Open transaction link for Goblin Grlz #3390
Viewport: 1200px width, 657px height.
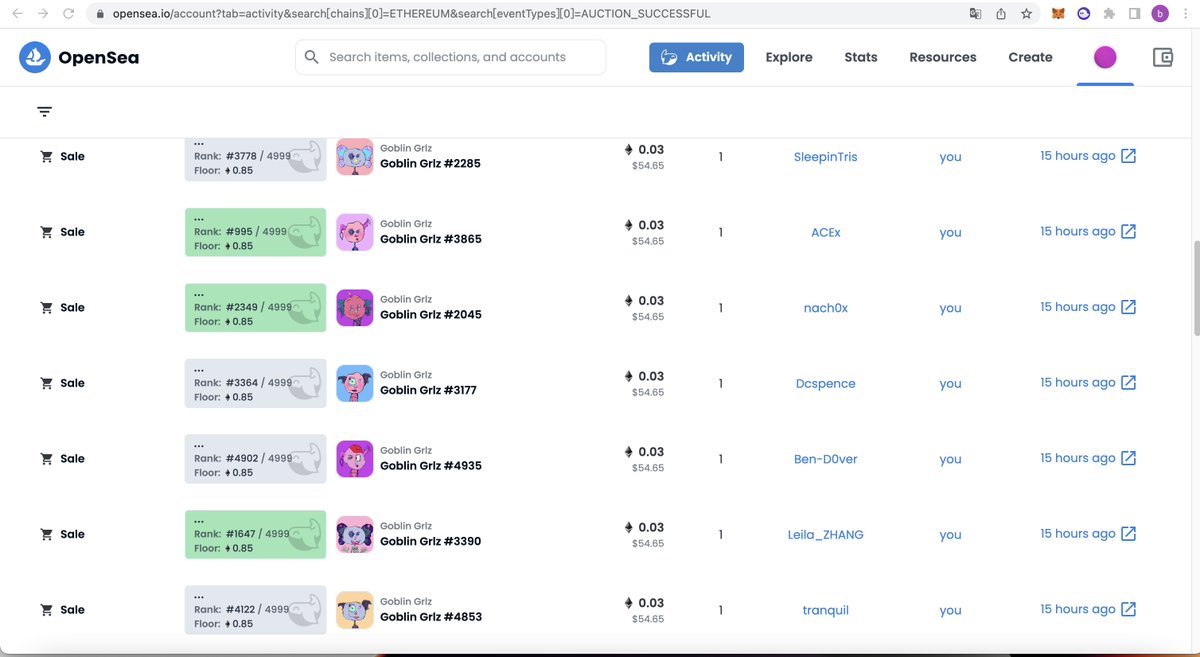[1128, 533]
